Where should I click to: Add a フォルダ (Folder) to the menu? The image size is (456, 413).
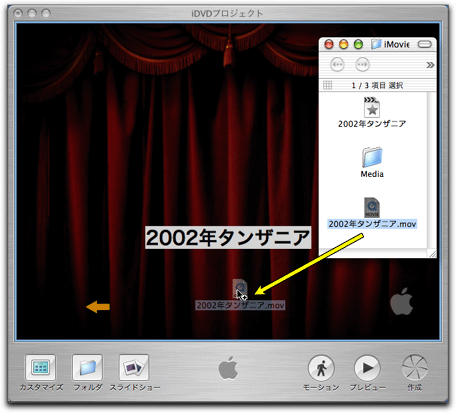(x=87, y=367)
